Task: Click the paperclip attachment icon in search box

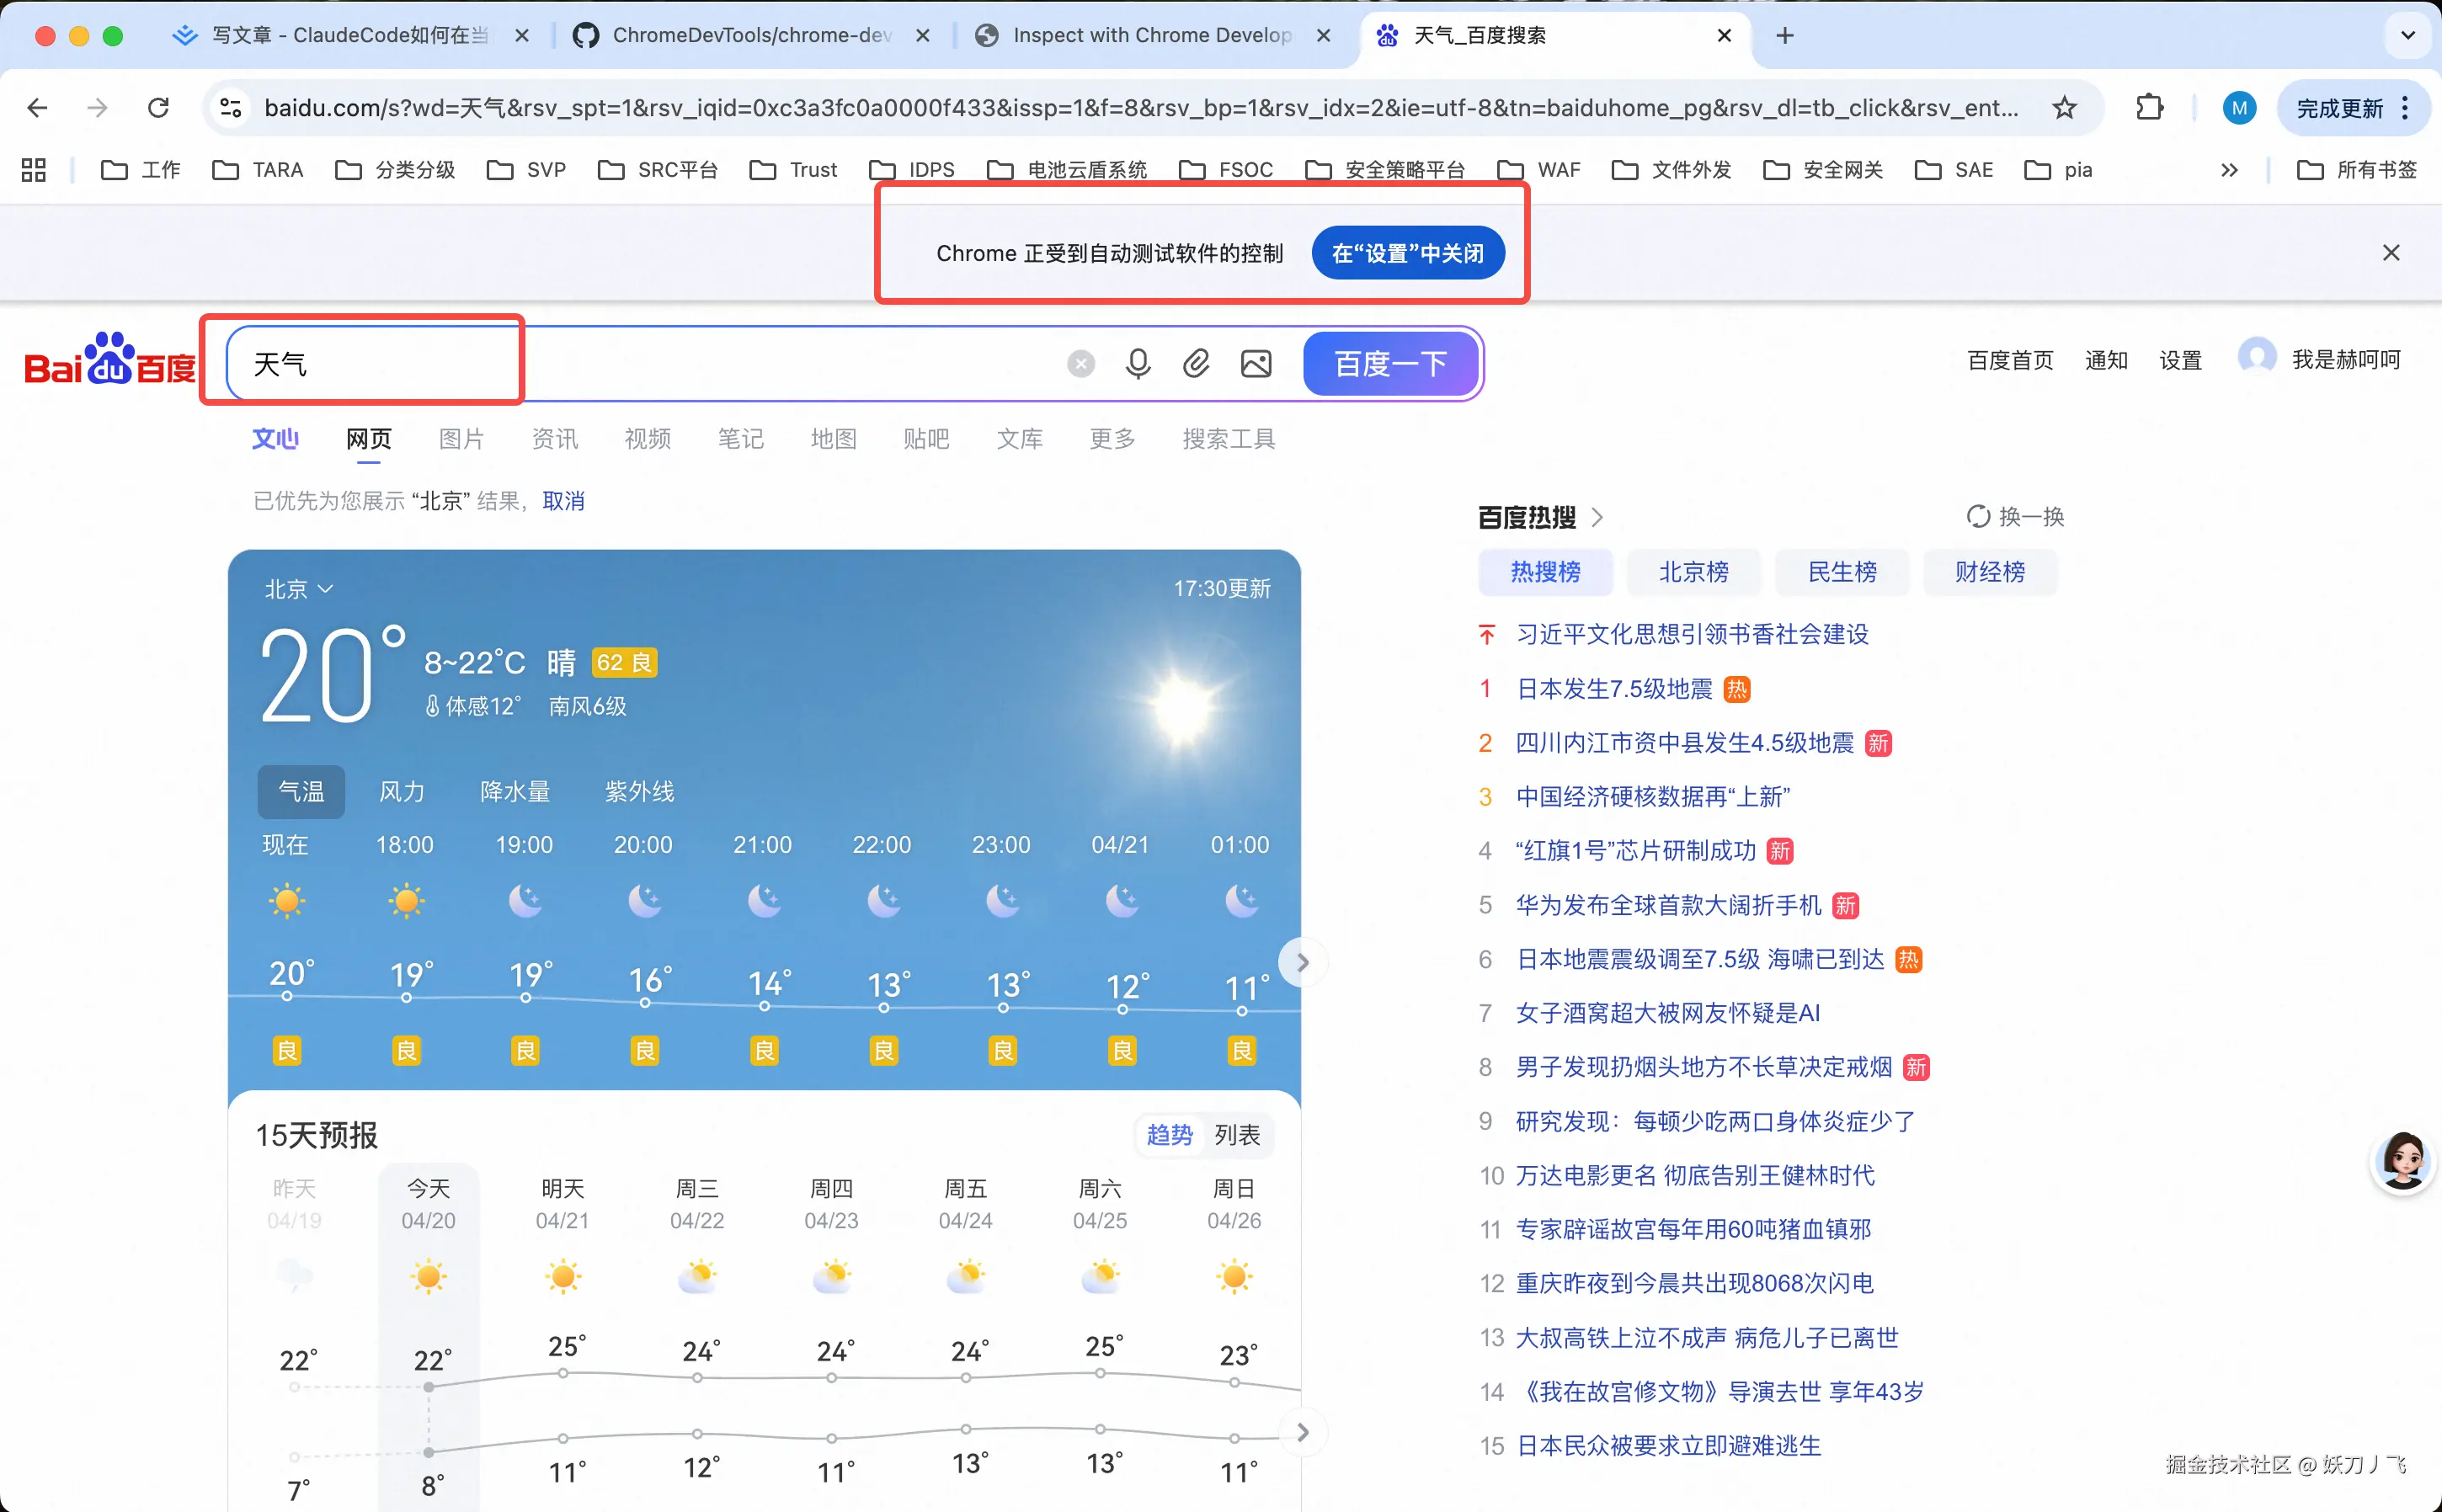Action: pos(1196,363)
